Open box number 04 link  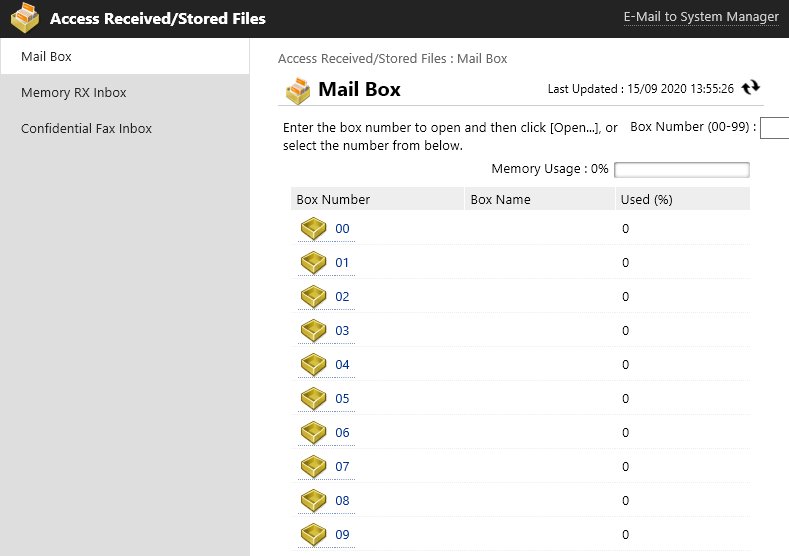[342, 365]
